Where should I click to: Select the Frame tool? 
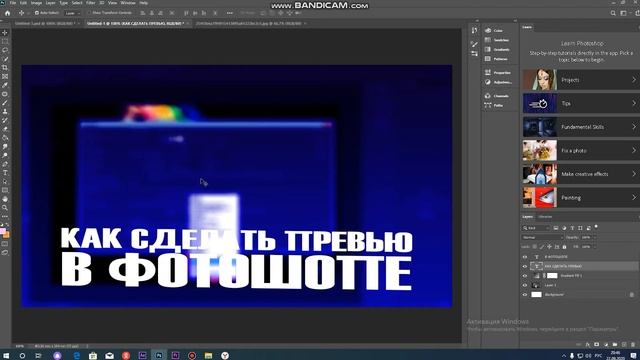[x=5, y=76]
